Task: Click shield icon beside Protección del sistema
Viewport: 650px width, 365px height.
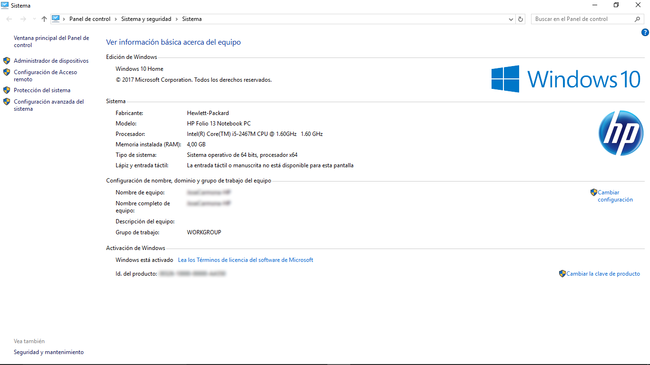Action: tap(7, 90)
